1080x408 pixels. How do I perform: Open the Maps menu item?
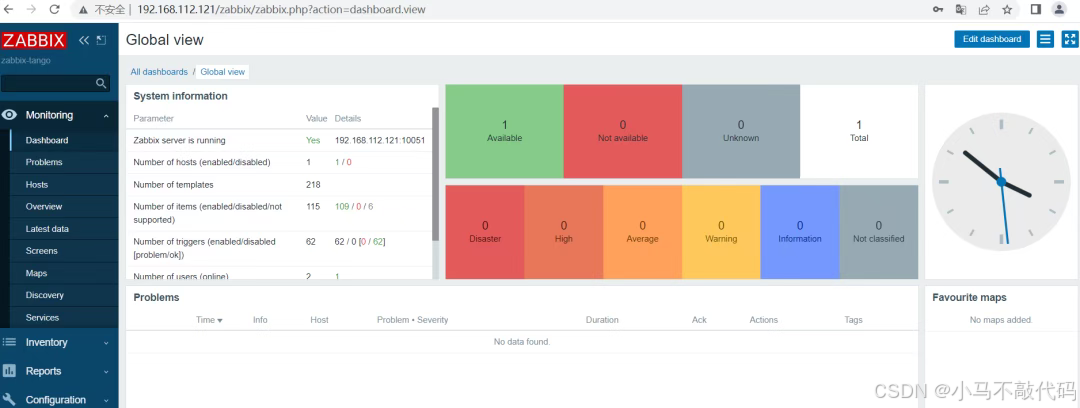coord(37,273)
